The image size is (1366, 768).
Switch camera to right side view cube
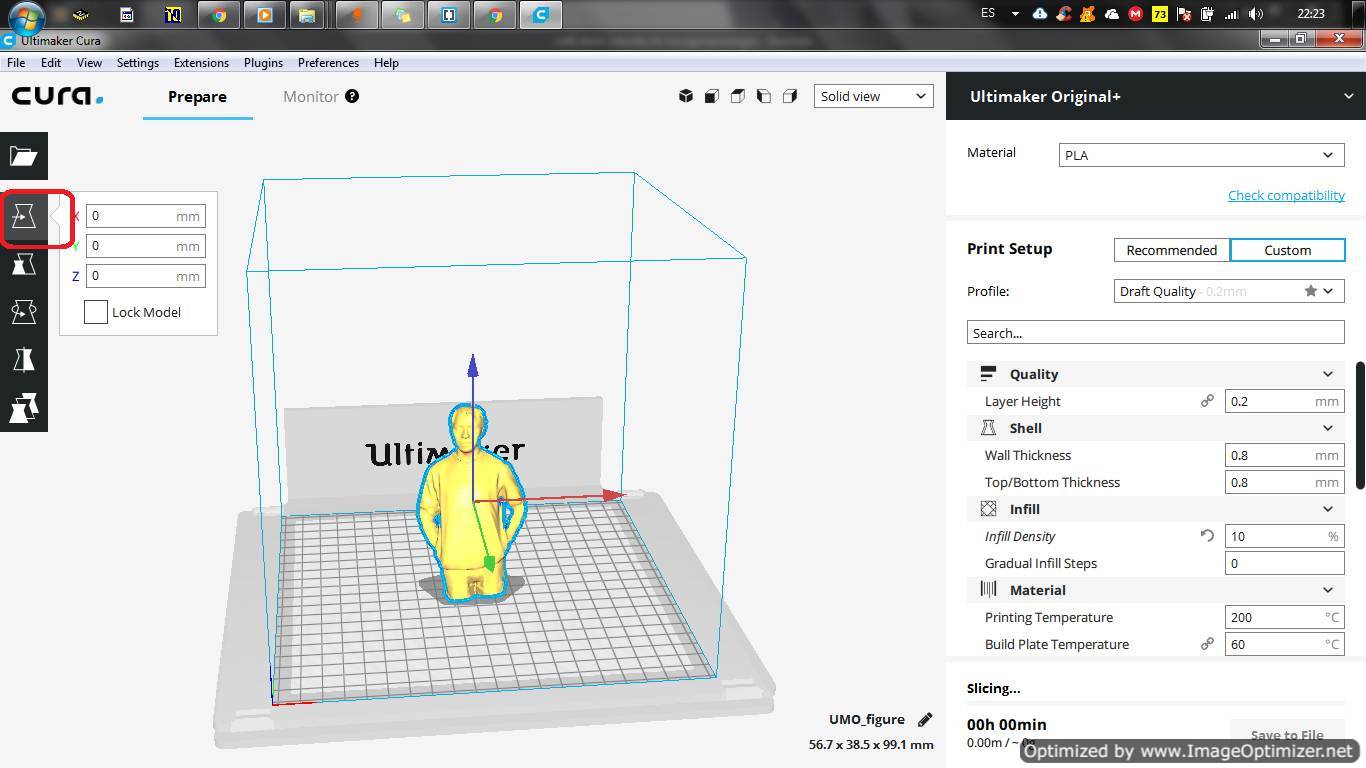(x=790, y=96)
